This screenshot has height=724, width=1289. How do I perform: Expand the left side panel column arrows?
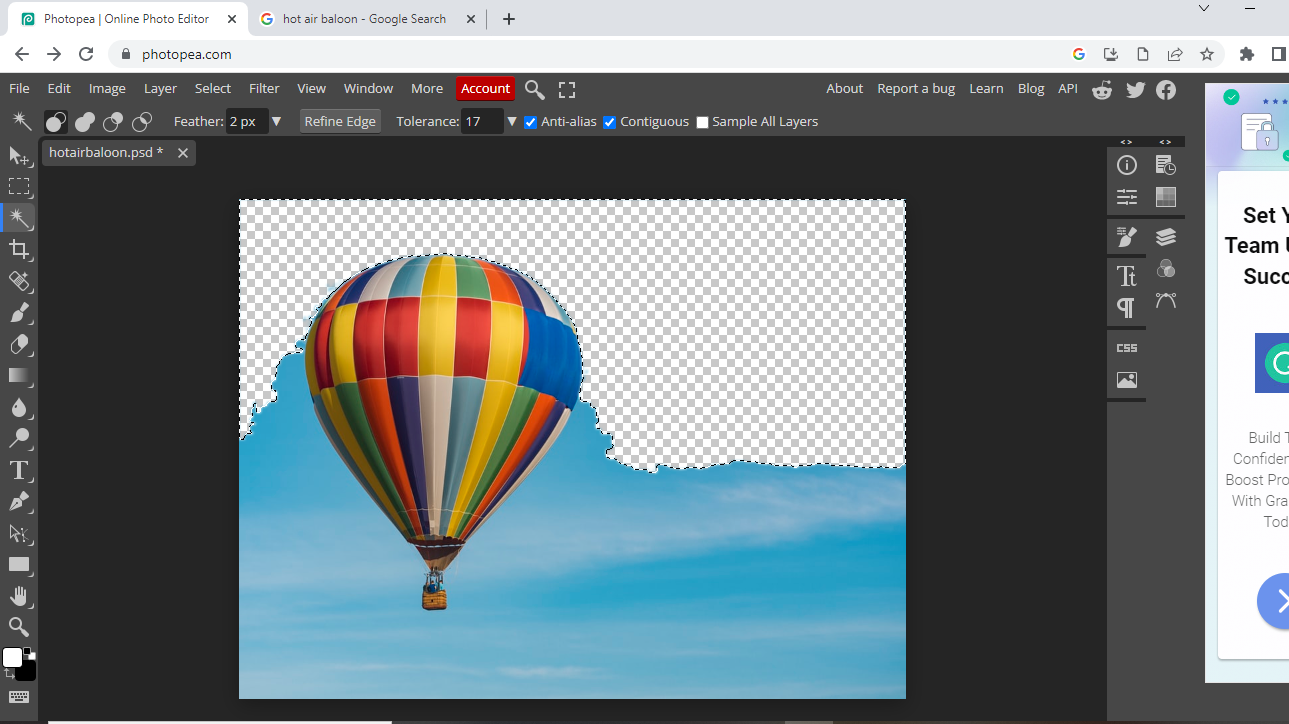tap(1126, 142)
